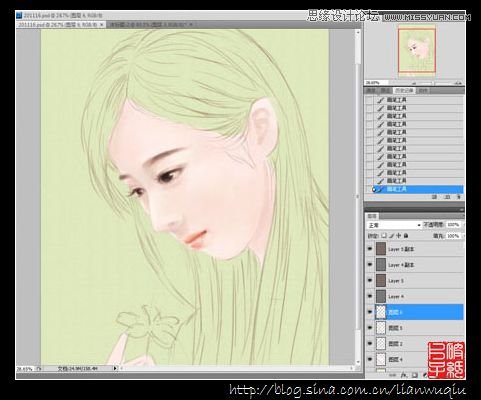Click the status bar zoom percentage field
This screenshot has height=400, width=481.
(x=25, y=369)
